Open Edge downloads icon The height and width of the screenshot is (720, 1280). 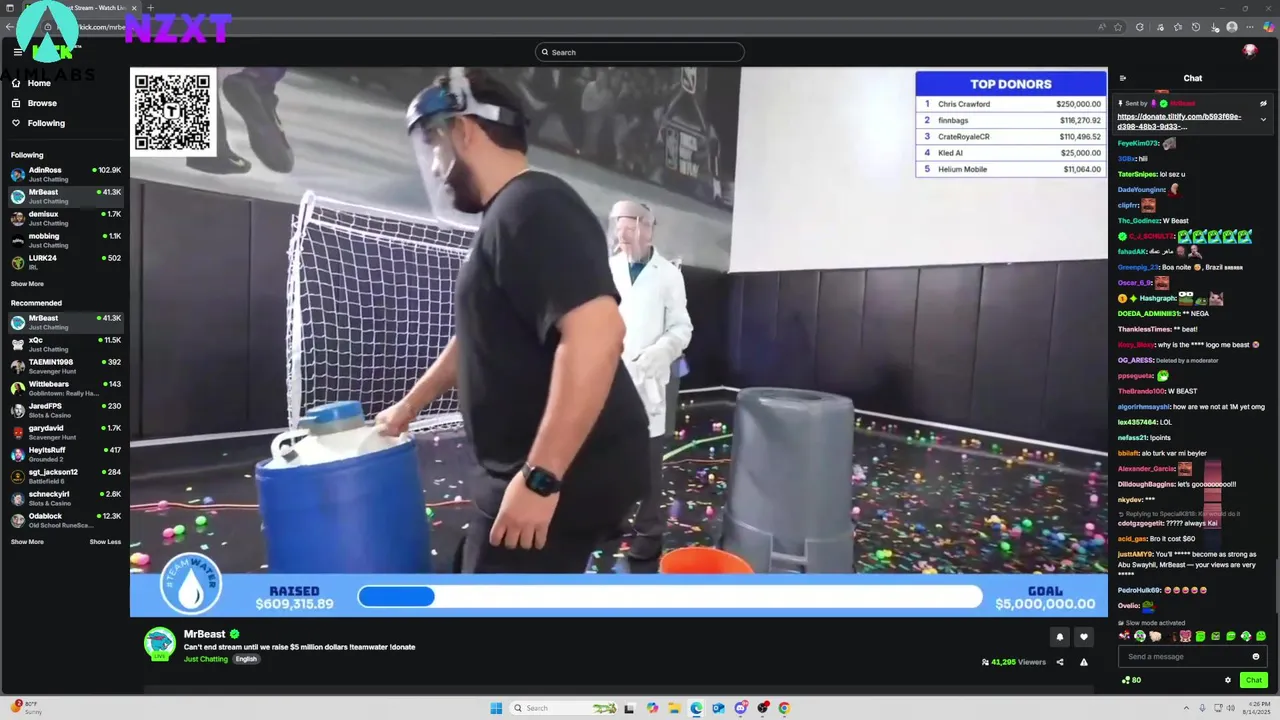[1214, 27]
